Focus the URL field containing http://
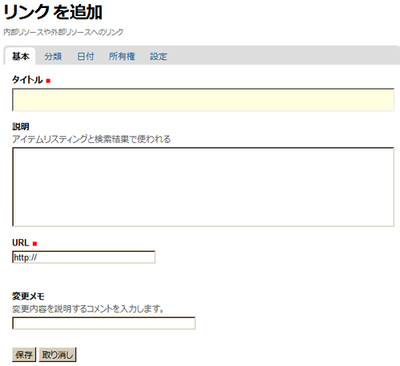 tap(84, 257)
